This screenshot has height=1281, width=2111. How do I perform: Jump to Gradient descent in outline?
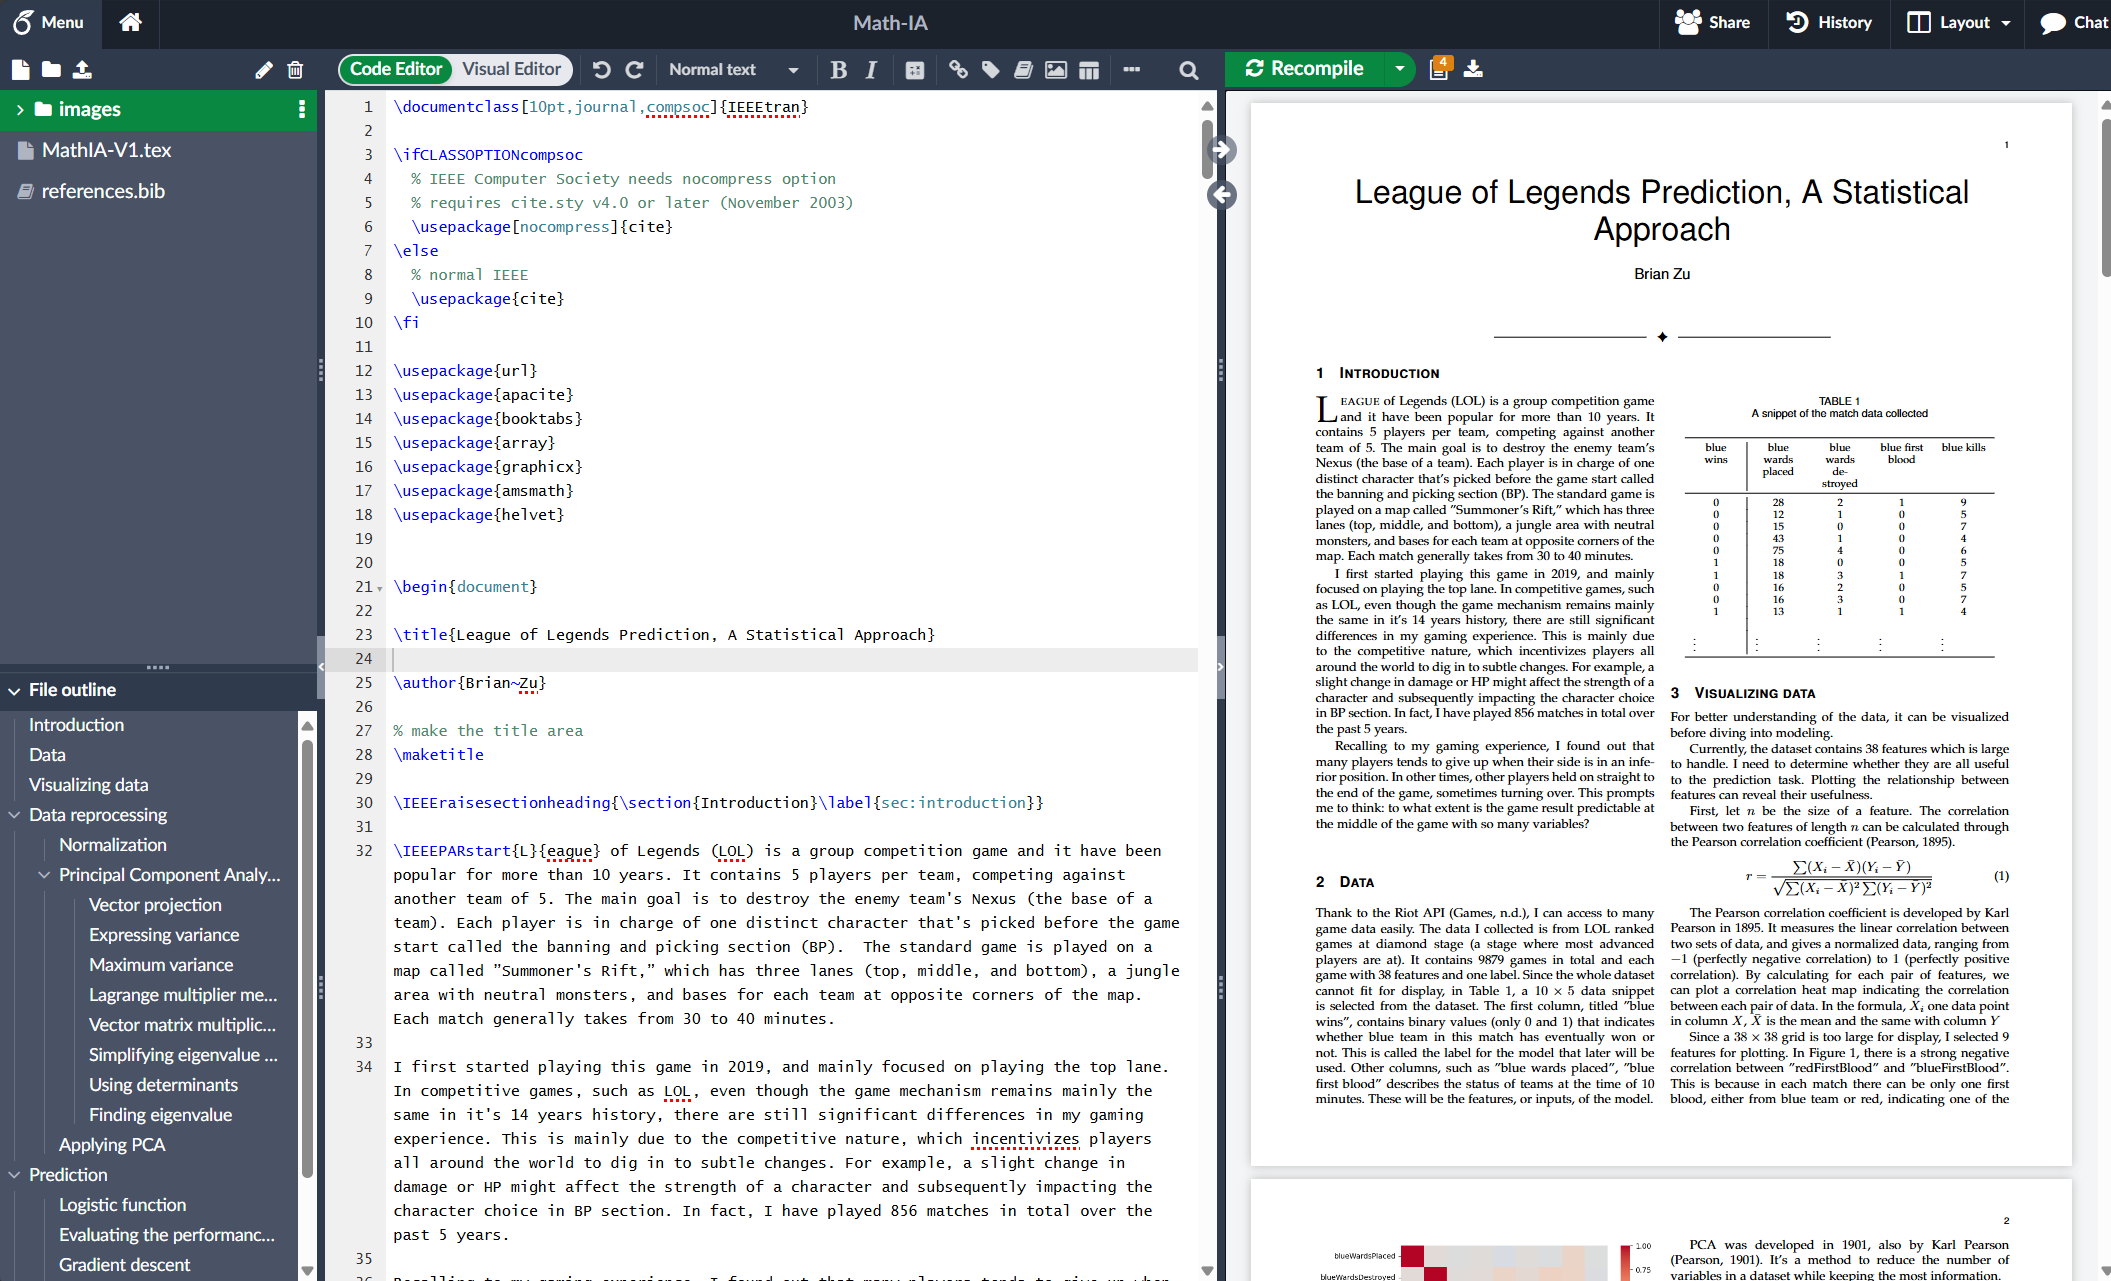click(124, 1265)
